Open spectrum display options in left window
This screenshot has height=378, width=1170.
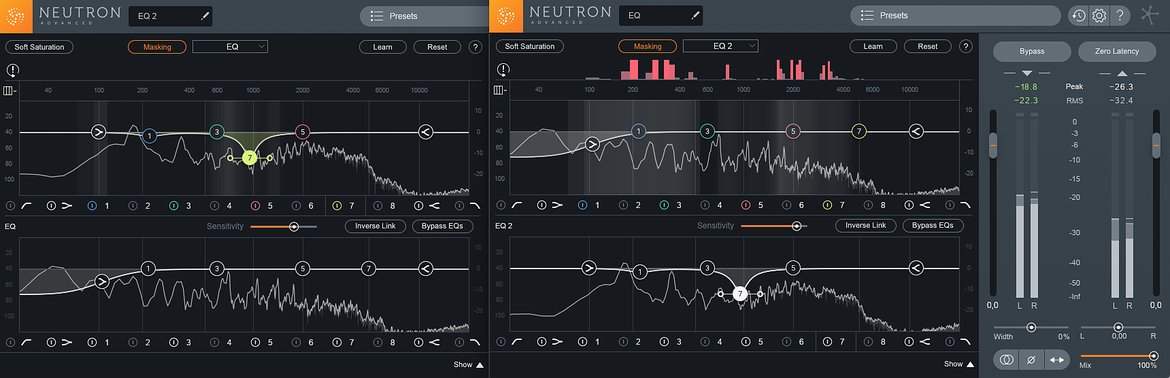(x=10, y=90)
